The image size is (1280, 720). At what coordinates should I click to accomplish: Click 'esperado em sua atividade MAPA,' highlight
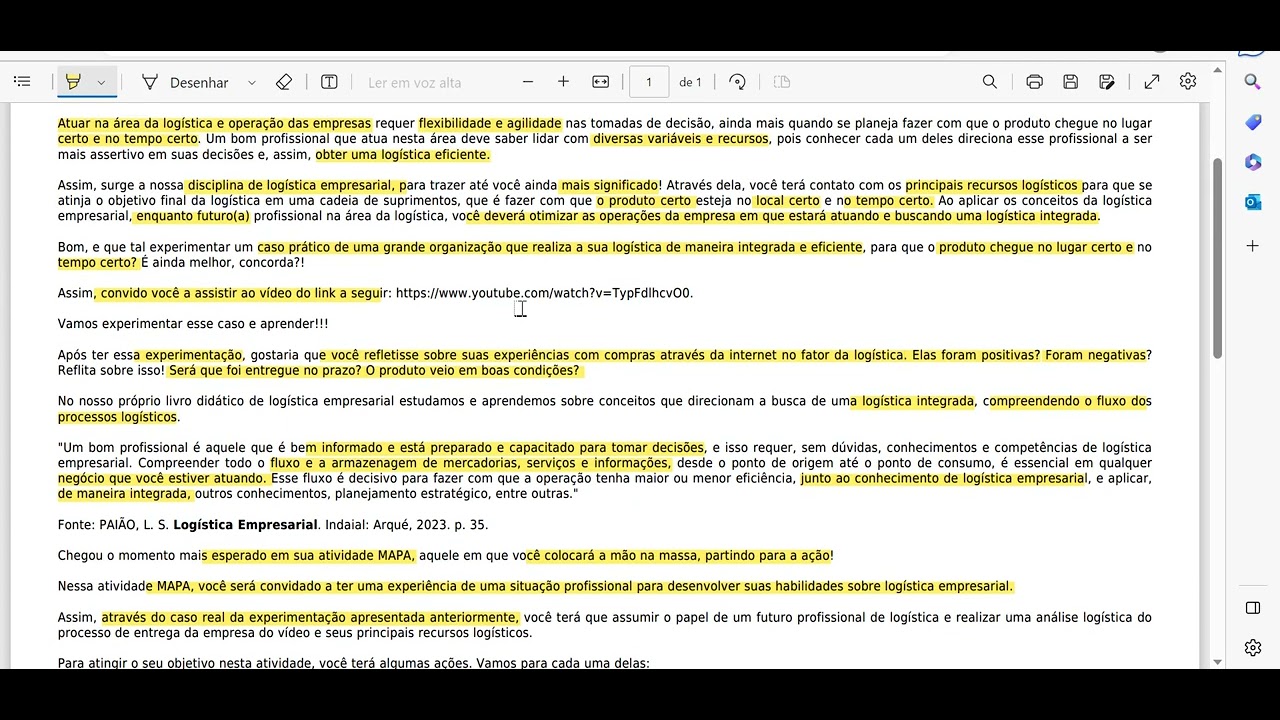pos(310,556)
